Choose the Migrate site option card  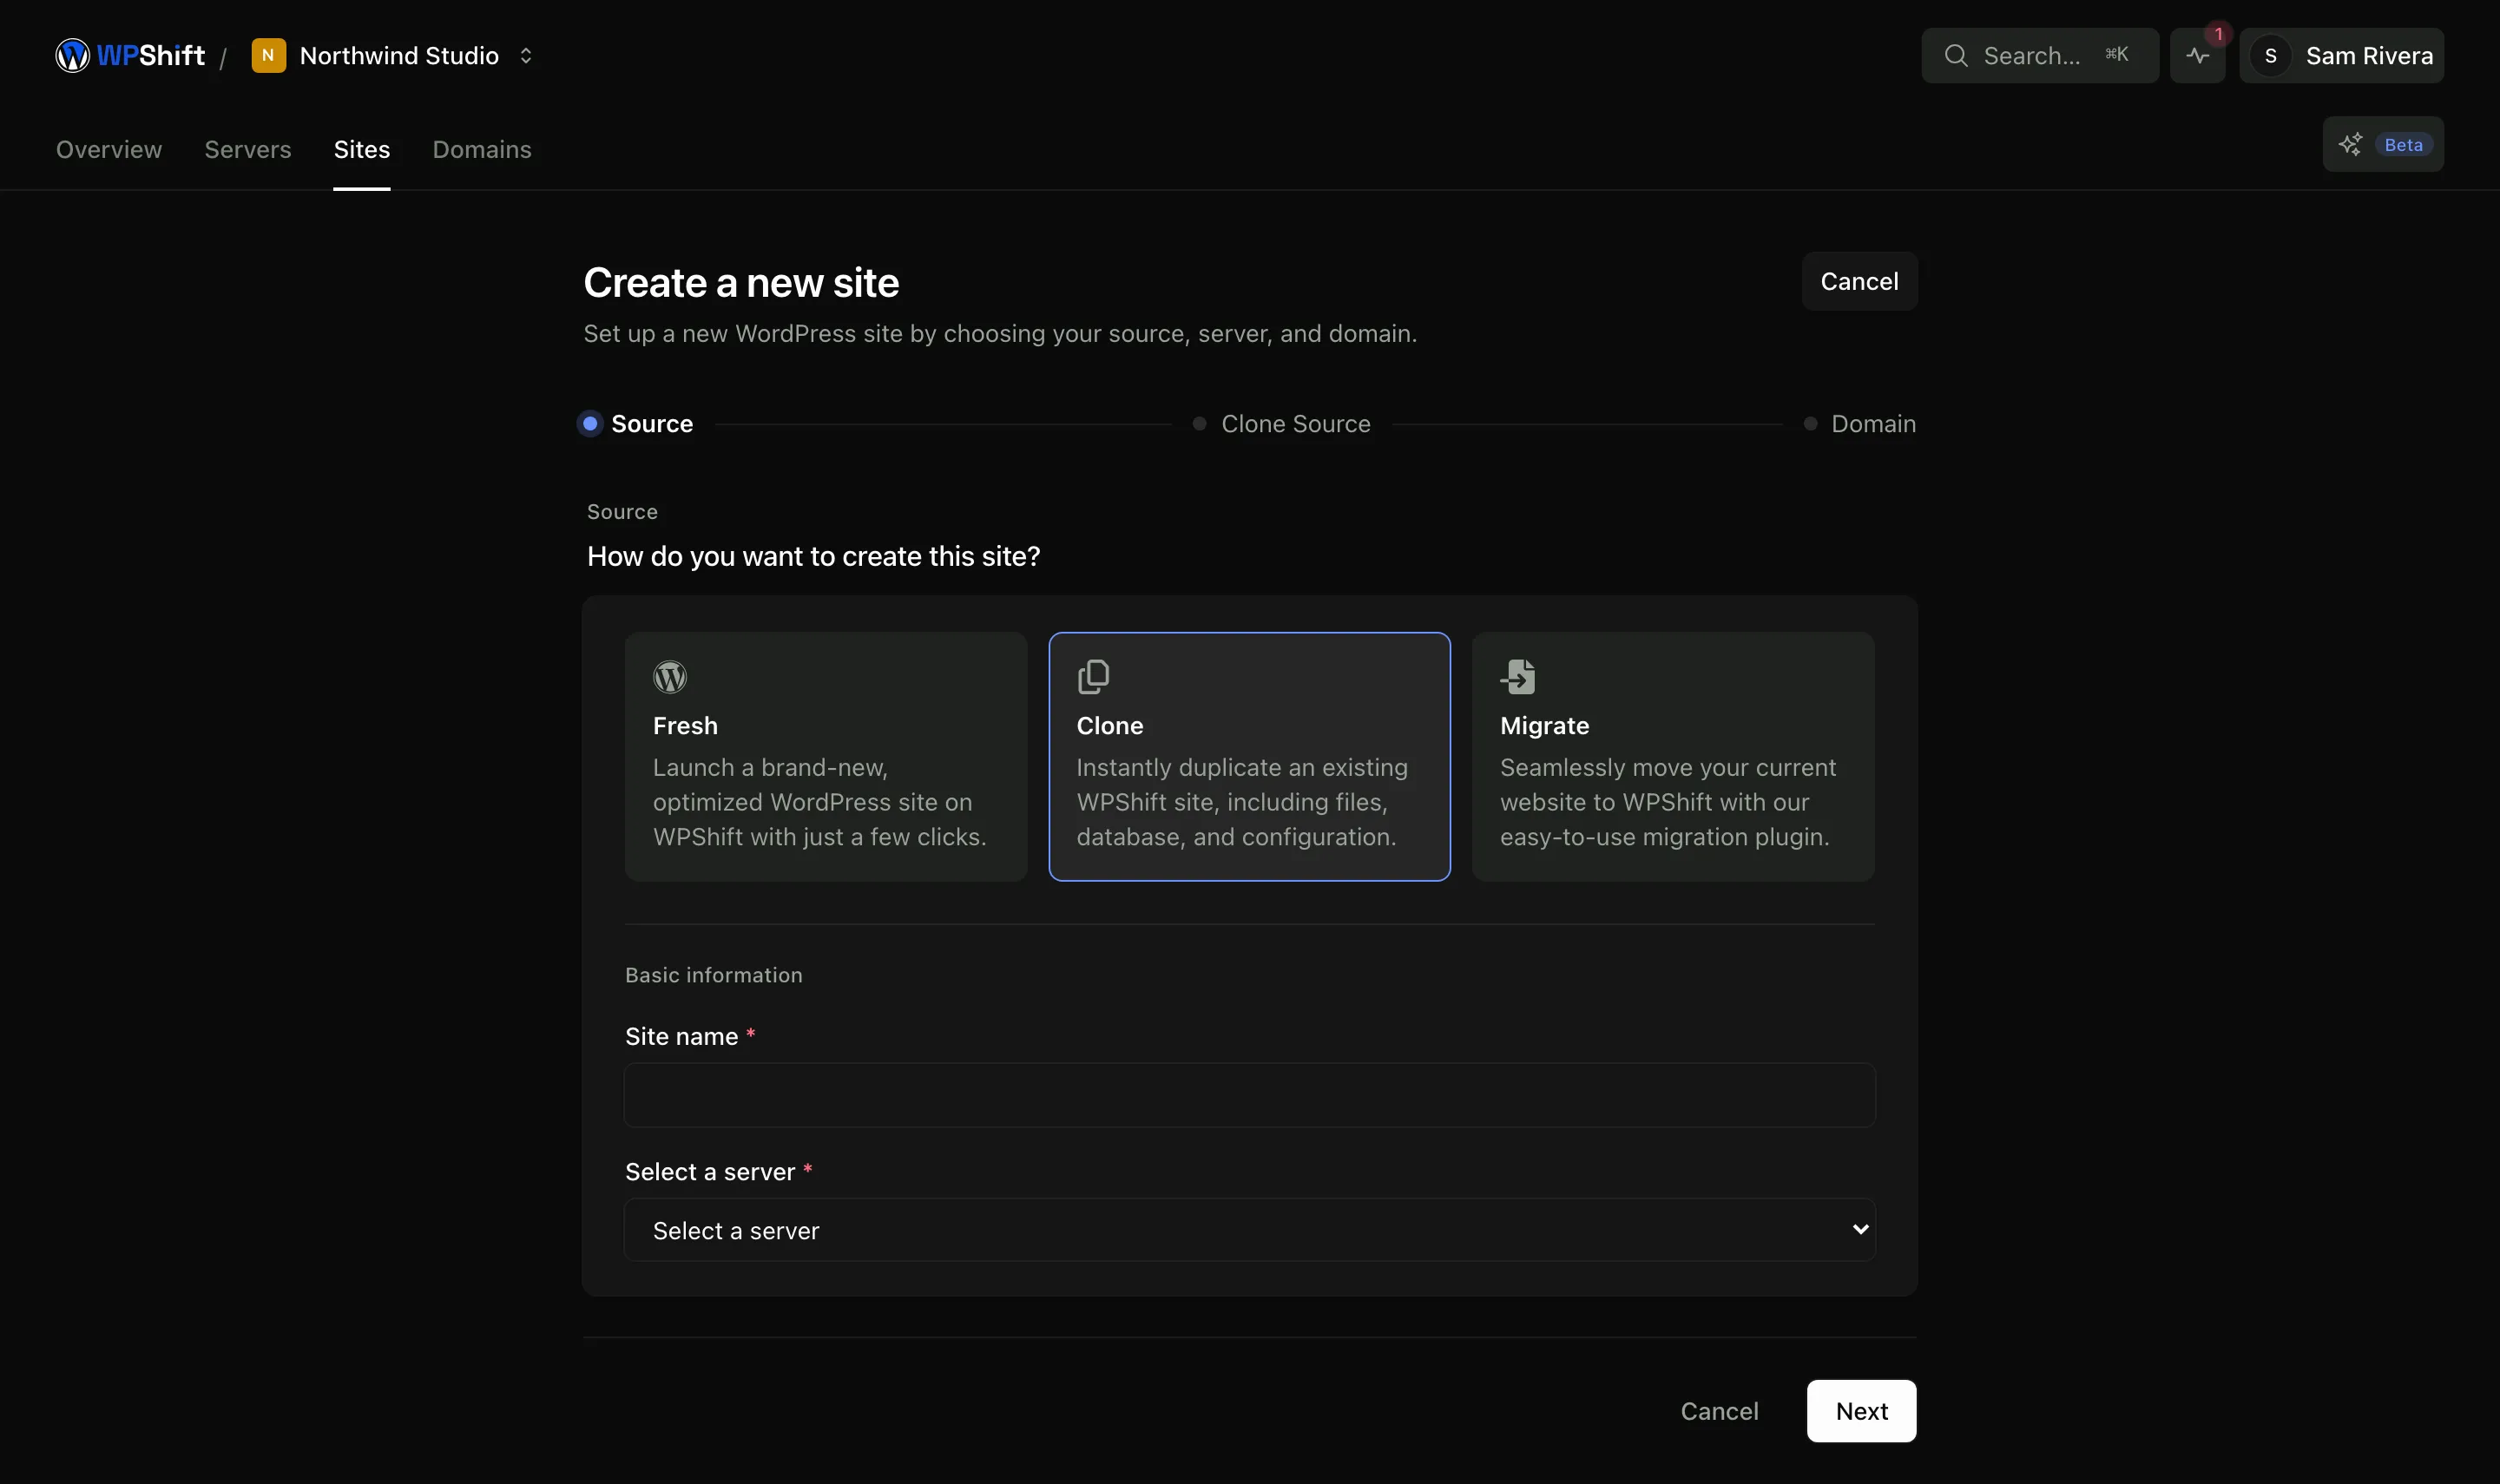pos(1673,756)
